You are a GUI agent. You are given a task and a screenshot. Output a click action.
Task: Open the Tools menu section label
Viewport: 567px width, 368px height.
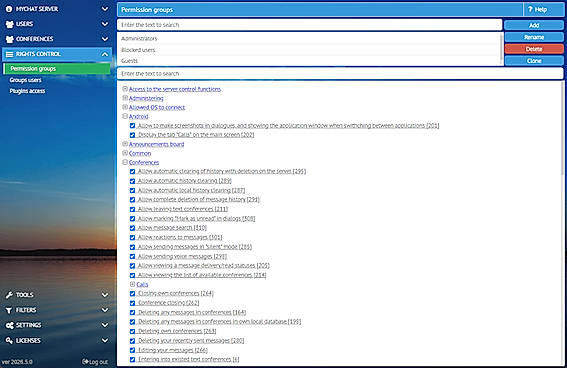(x=25, y=295)
